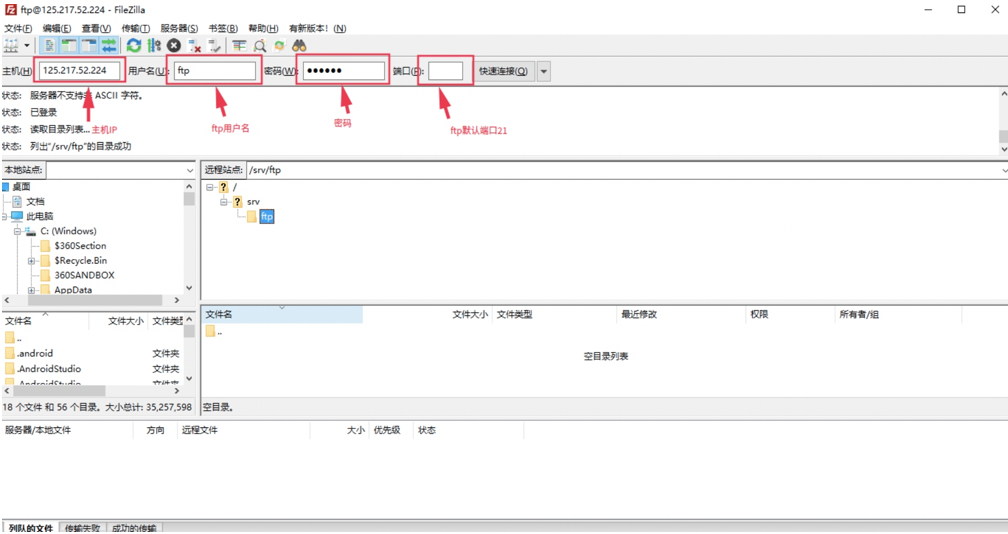Click the 快速连接(Q) button
The width and height of the screenshot is (1008, 534).
coord(503,71)
